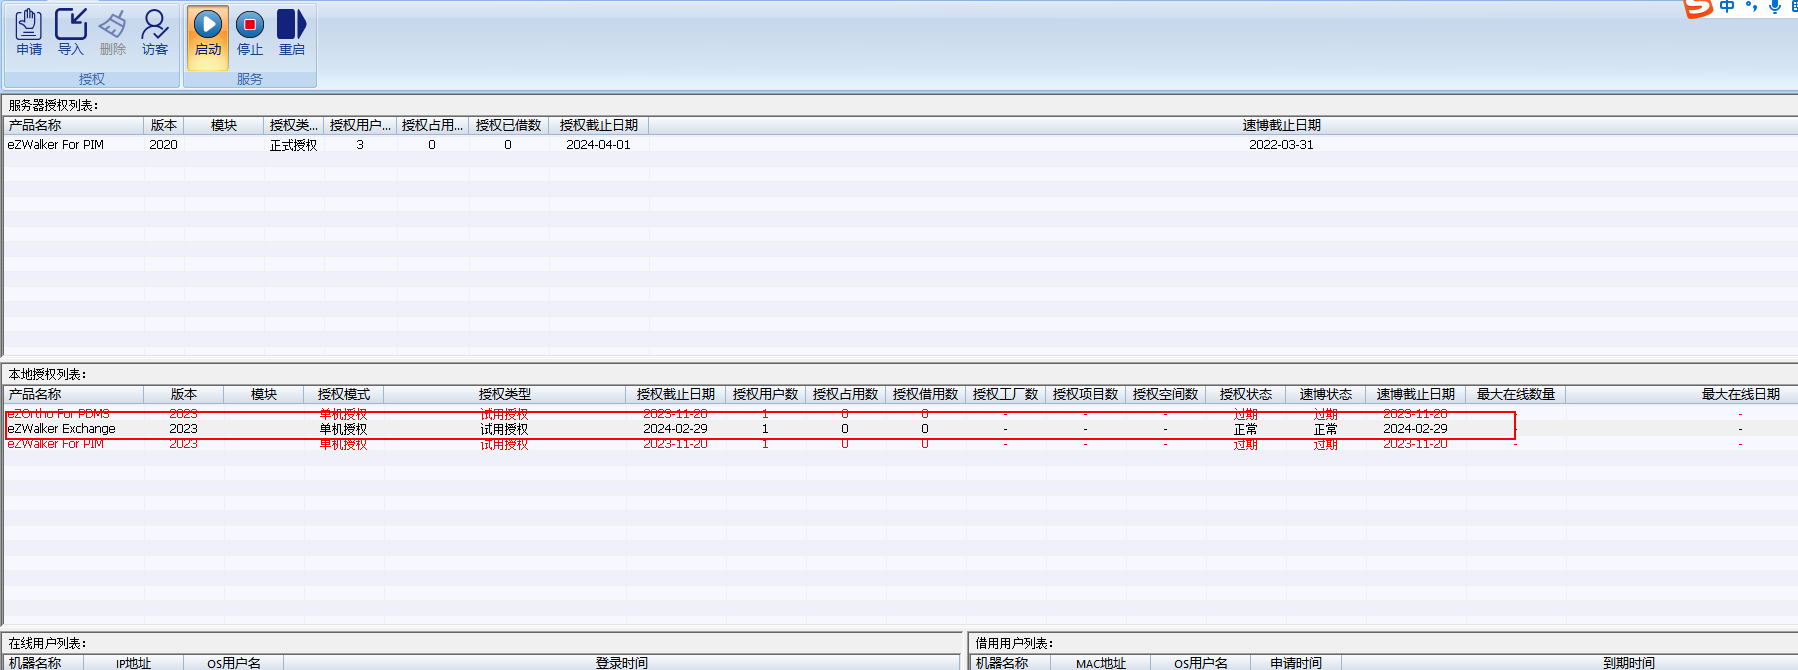Restart the service with 重启 button
The width and height of the screenshot is (1798, 670).
[292, 32]
